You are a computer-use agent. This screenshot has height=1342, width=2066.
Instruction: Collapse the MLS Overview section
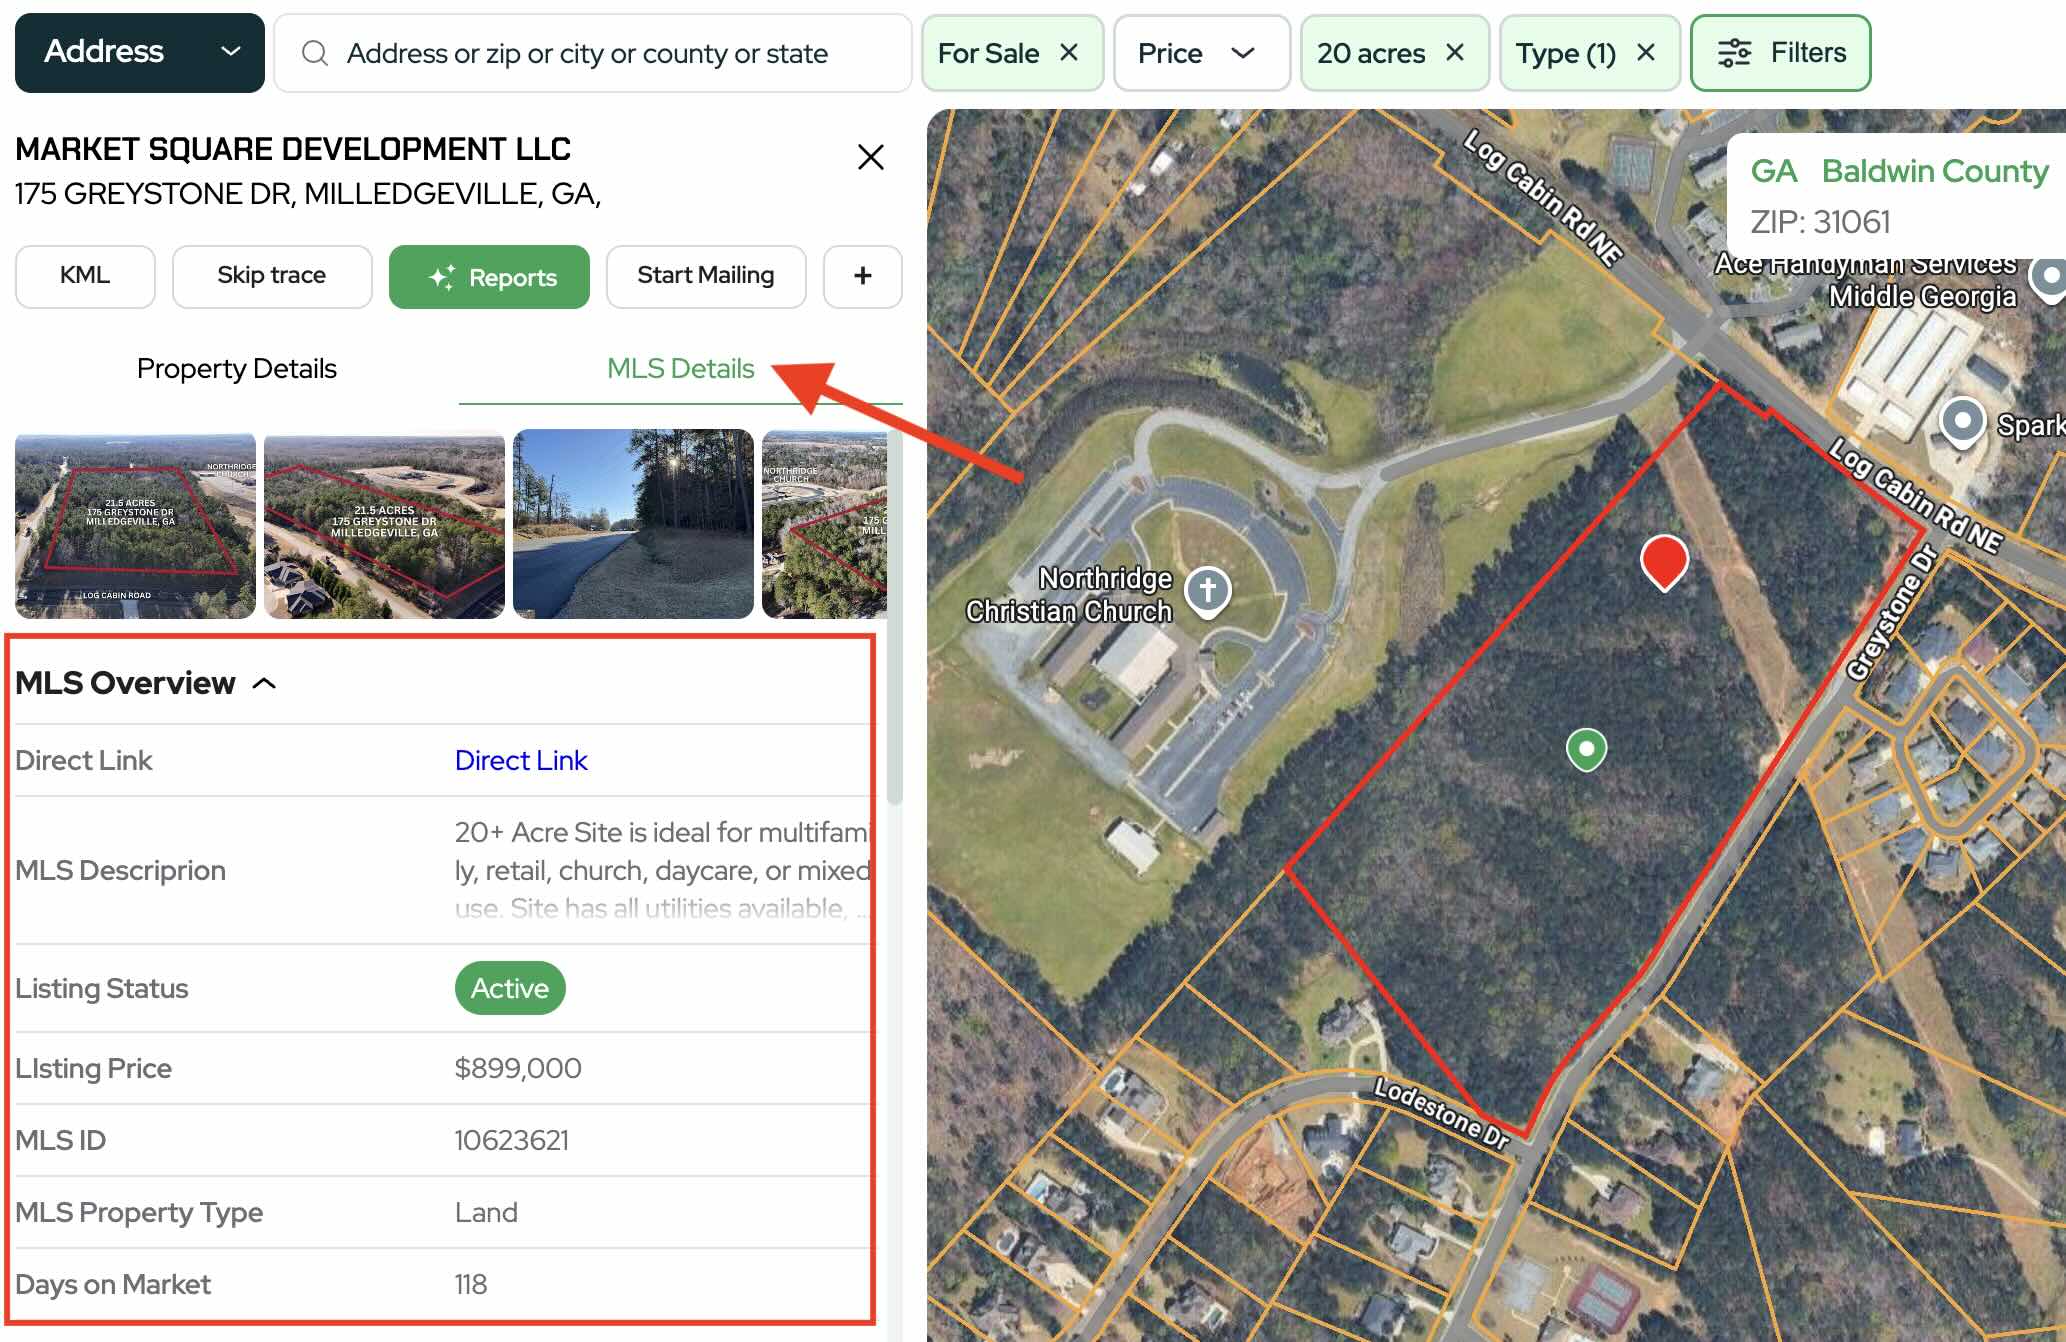264,683
